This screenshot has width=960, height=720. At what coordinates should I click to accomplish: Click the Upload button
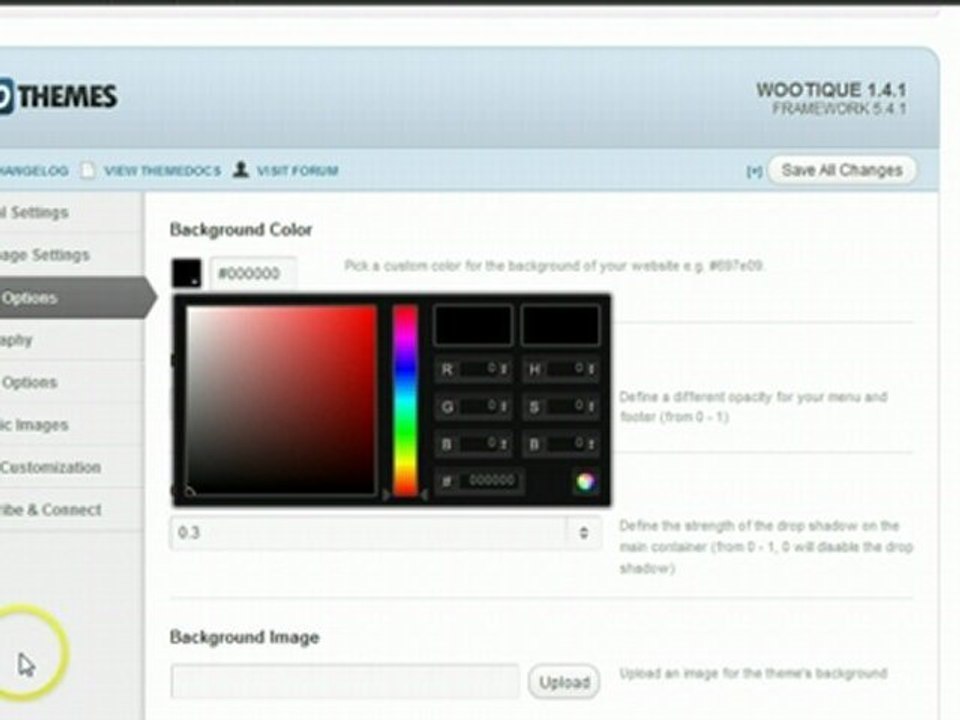564,681
